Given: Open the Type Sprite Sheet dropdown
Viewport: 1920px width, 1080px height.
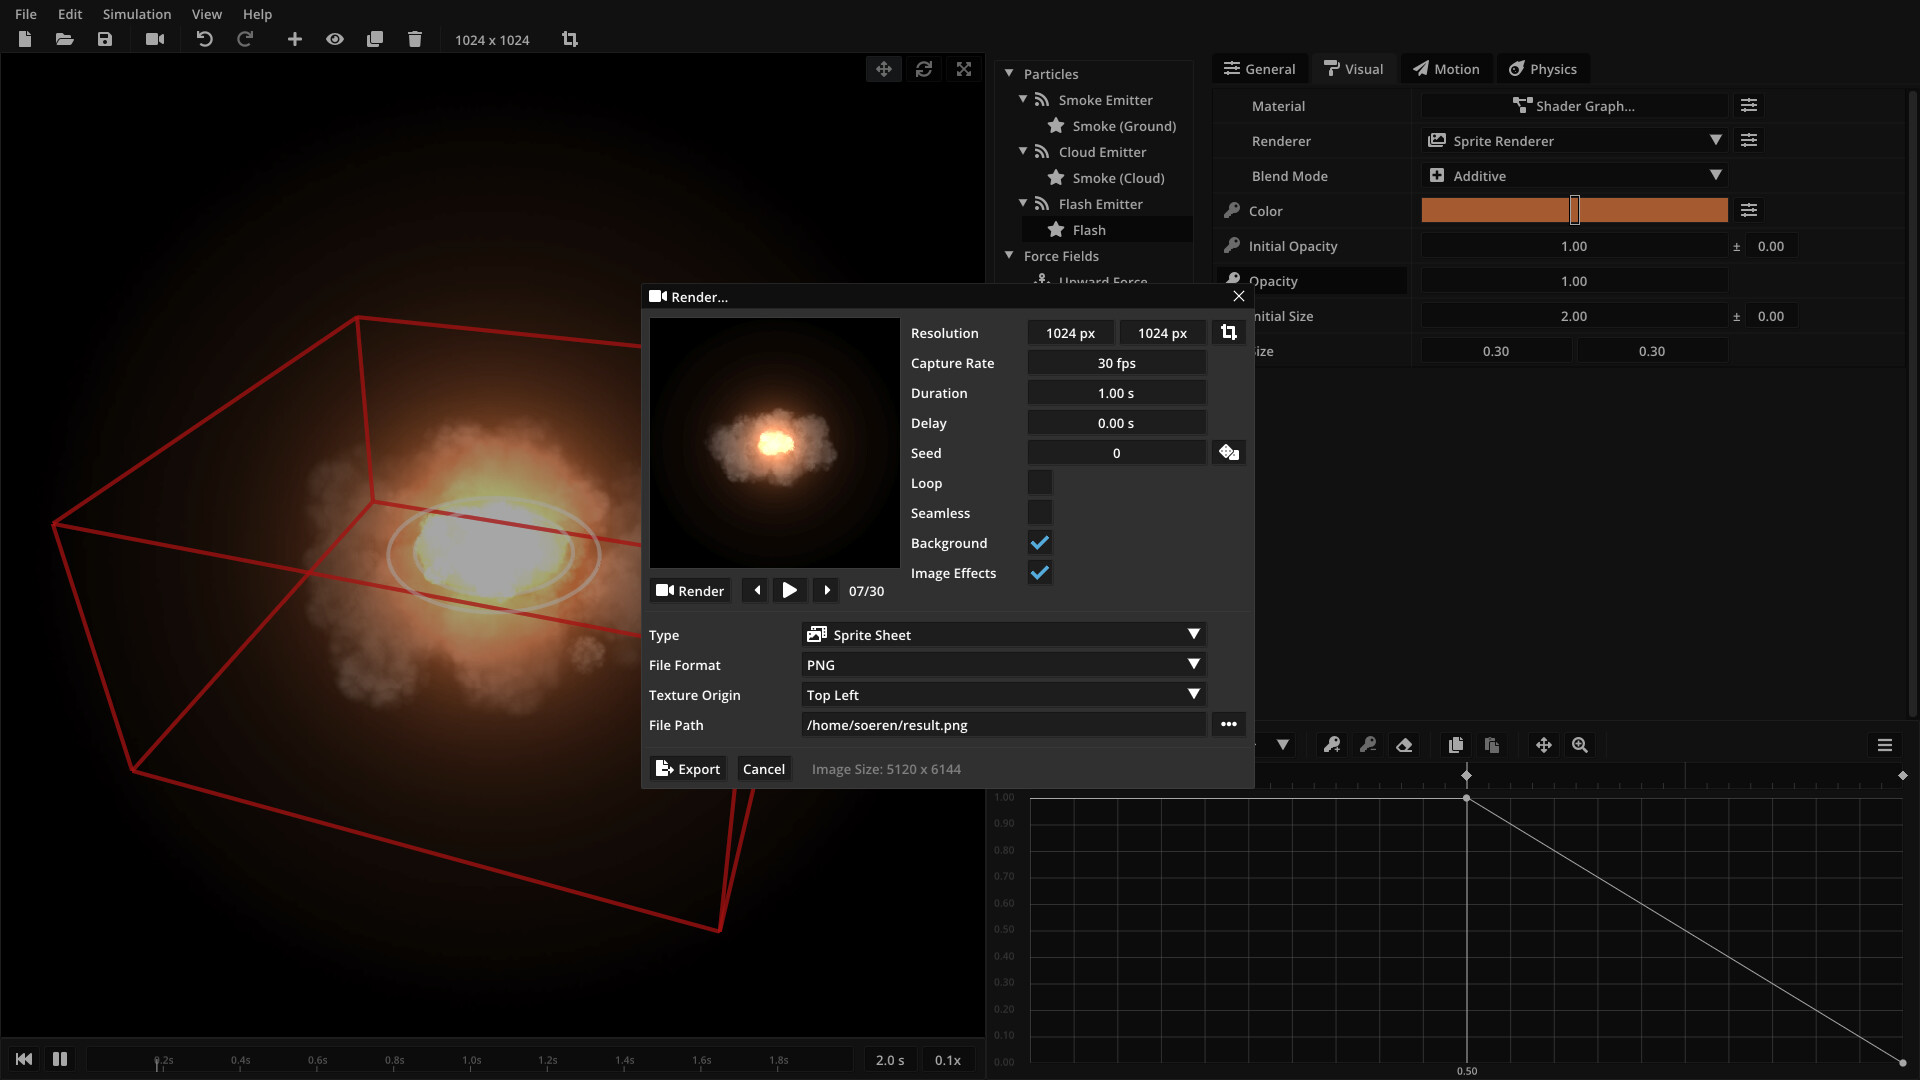Looking at the screenshot, I should [x=1003, y=635].
